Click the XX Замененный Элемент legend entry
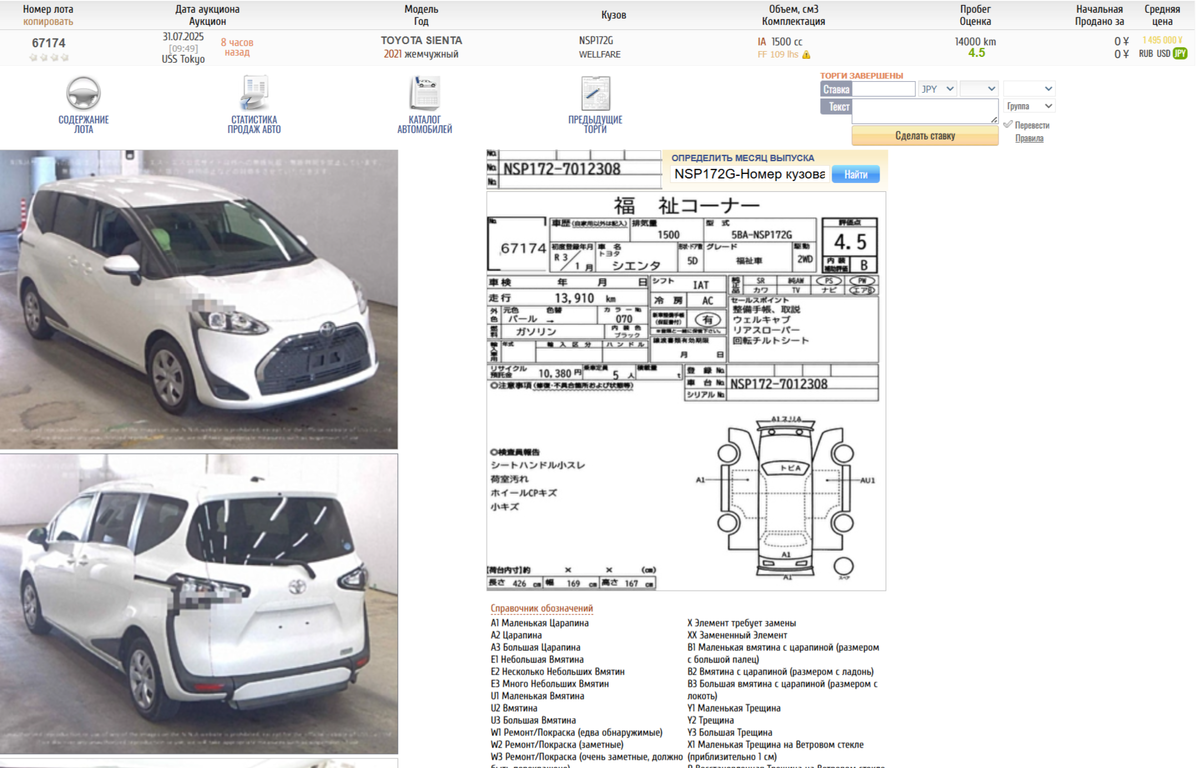The width and height of the screenshot is (1200, 768). click(737, 635)
